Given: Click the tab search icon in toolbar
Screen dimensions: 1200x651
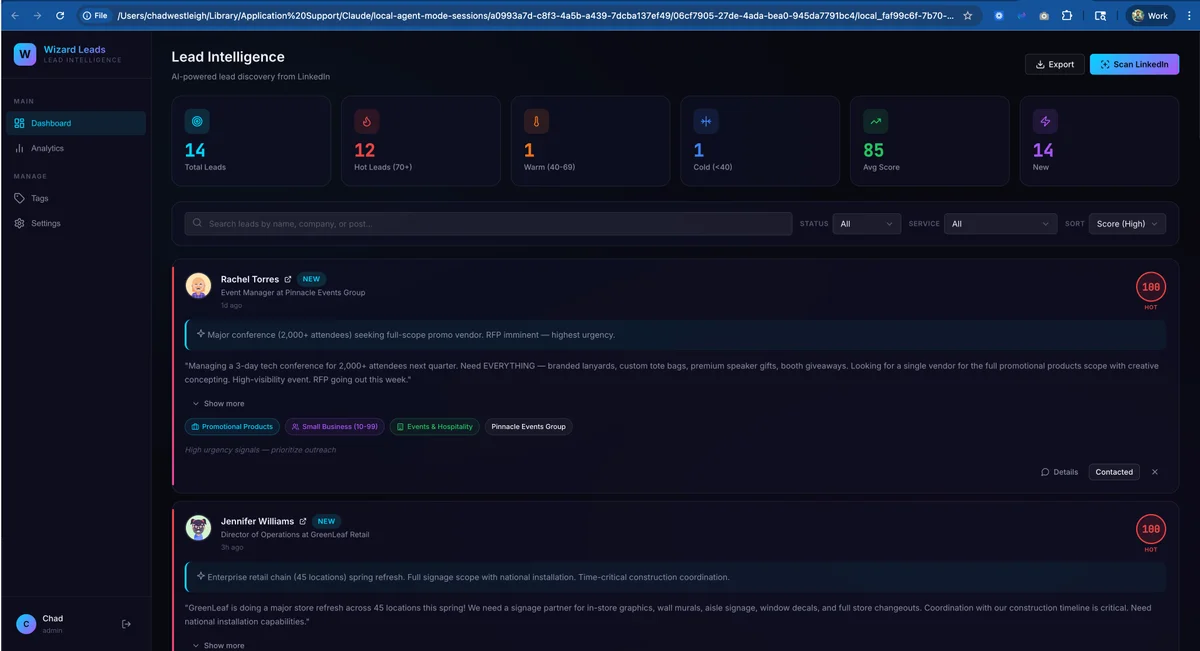Looking at the screenshot, I should (1101, 16).
